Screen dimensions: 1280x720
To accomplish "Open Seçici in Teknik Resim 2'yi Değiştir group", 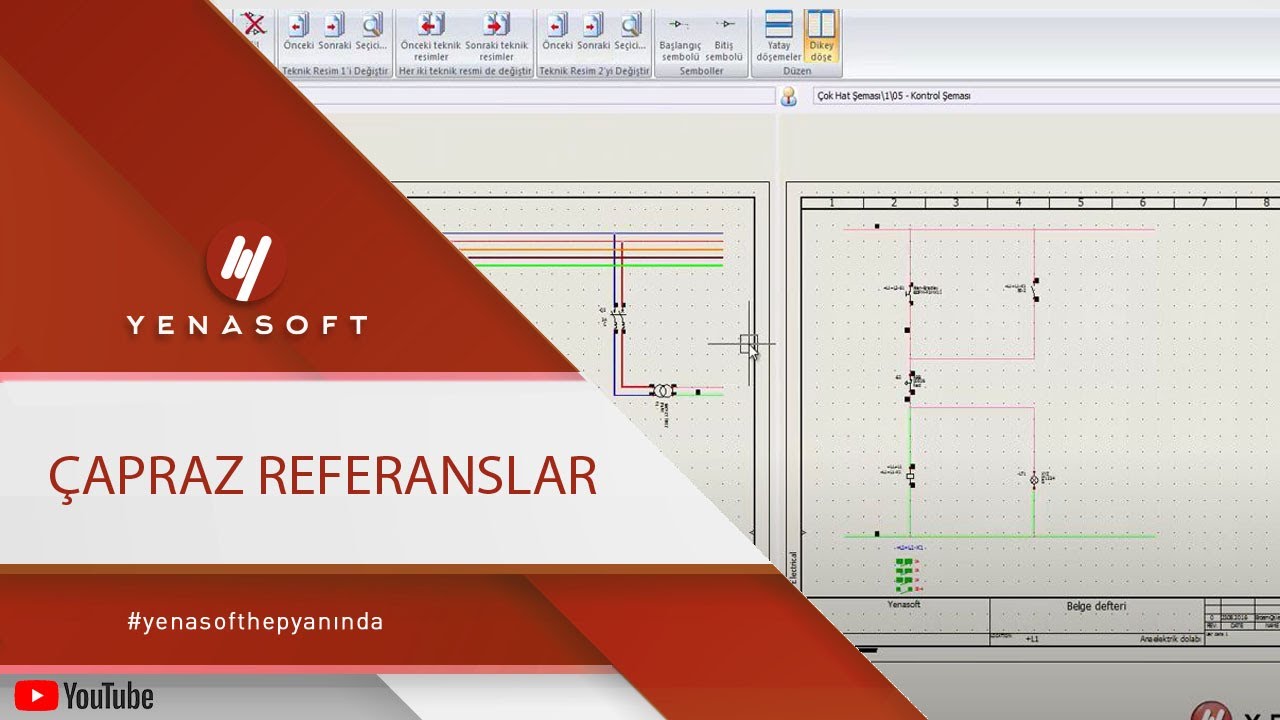I will pos(630,32).
